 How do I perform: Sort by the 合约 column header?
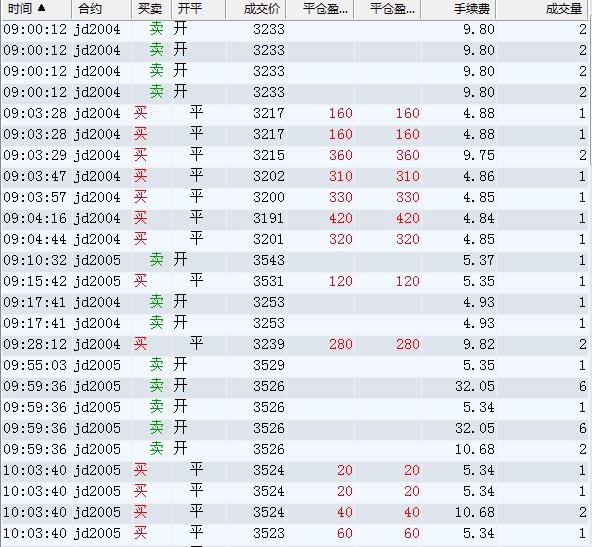101,9
